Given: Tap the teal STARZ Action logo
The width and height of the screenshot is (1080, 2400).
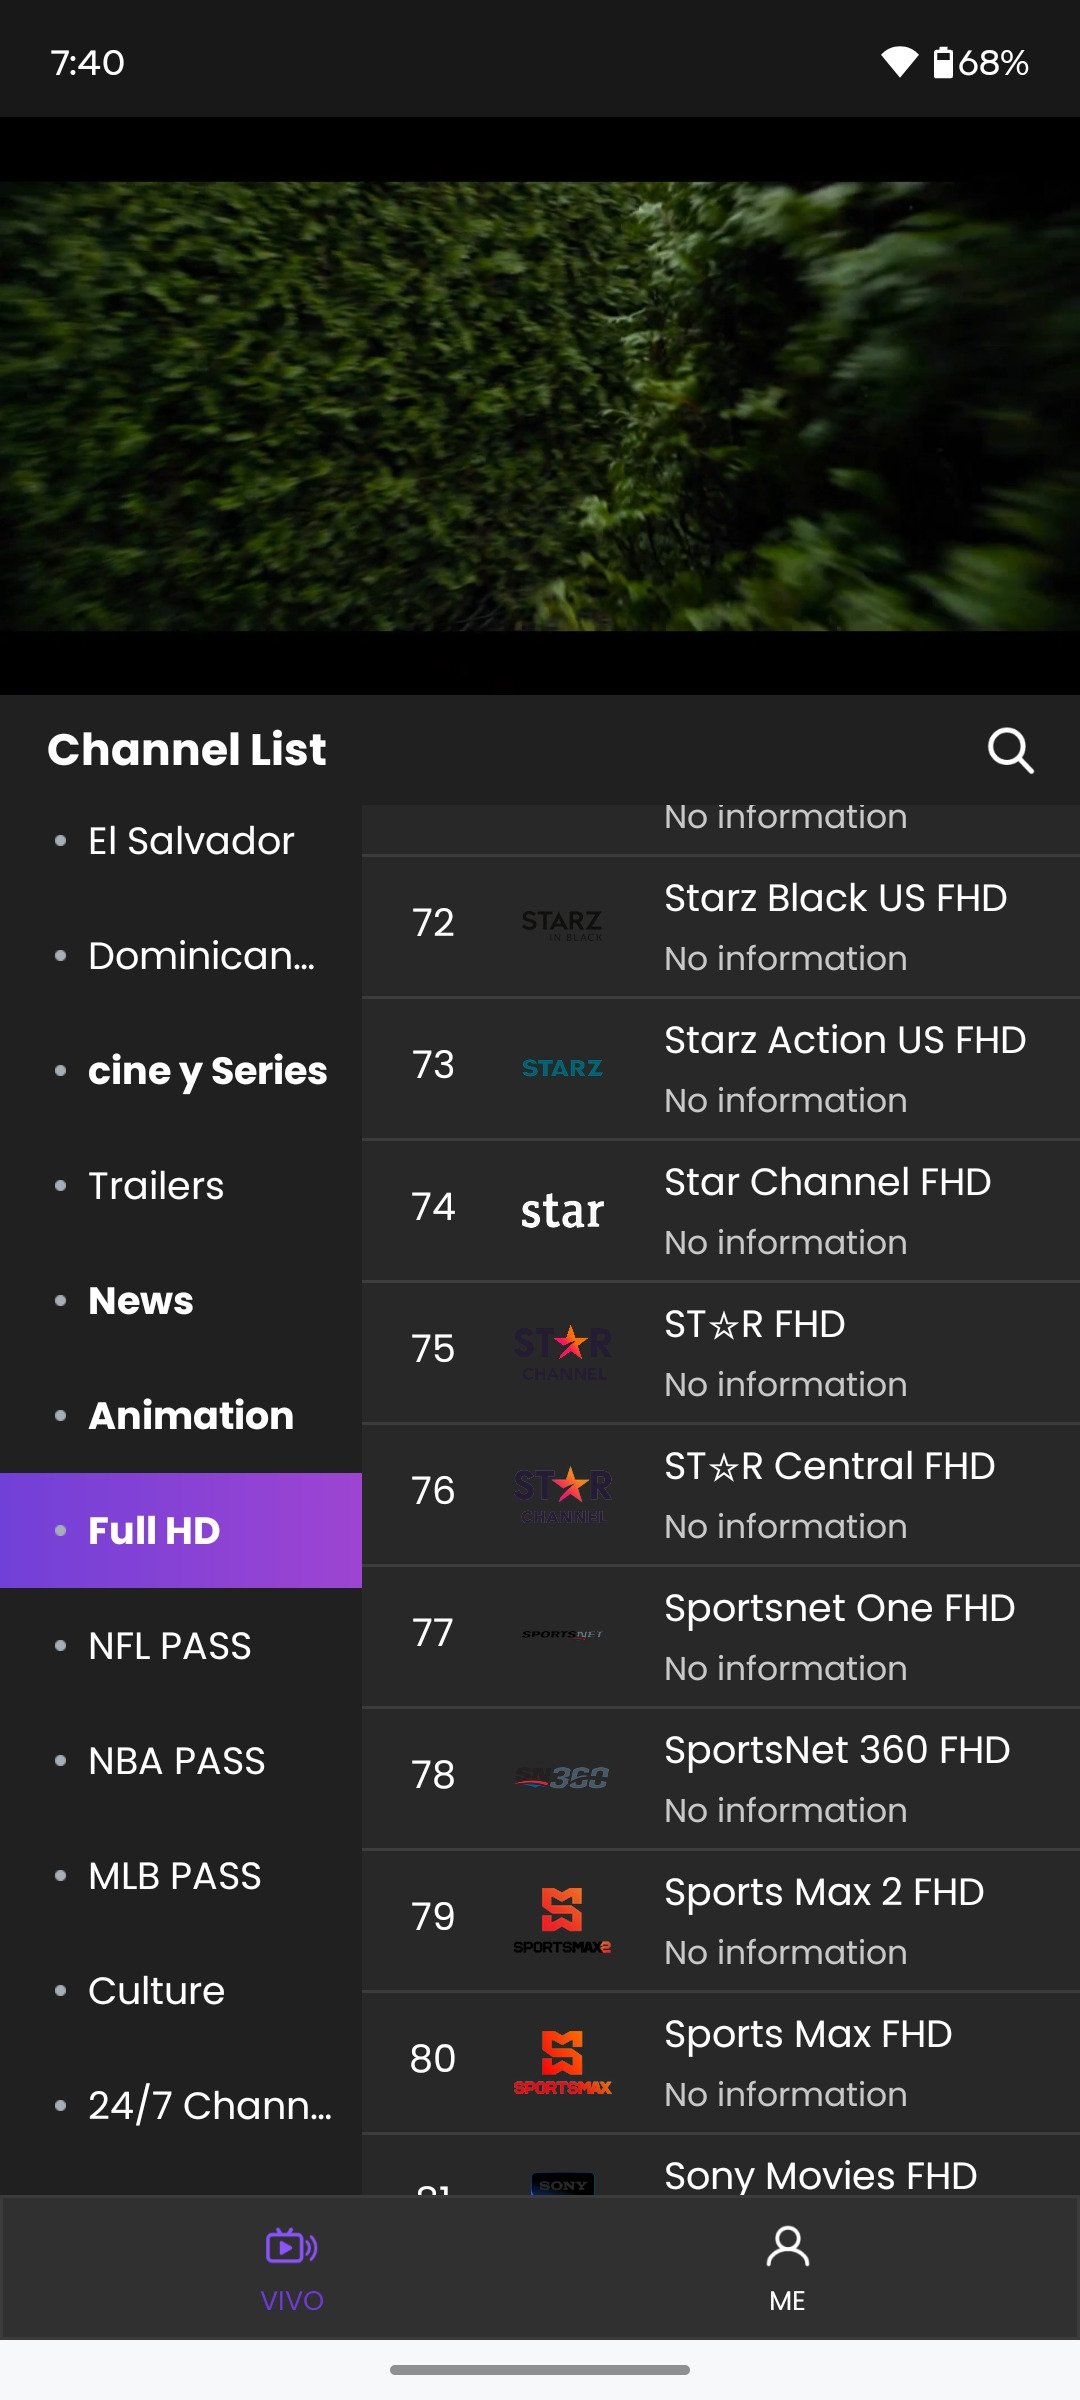Looking at the screenshot, I should point(562,1068).
